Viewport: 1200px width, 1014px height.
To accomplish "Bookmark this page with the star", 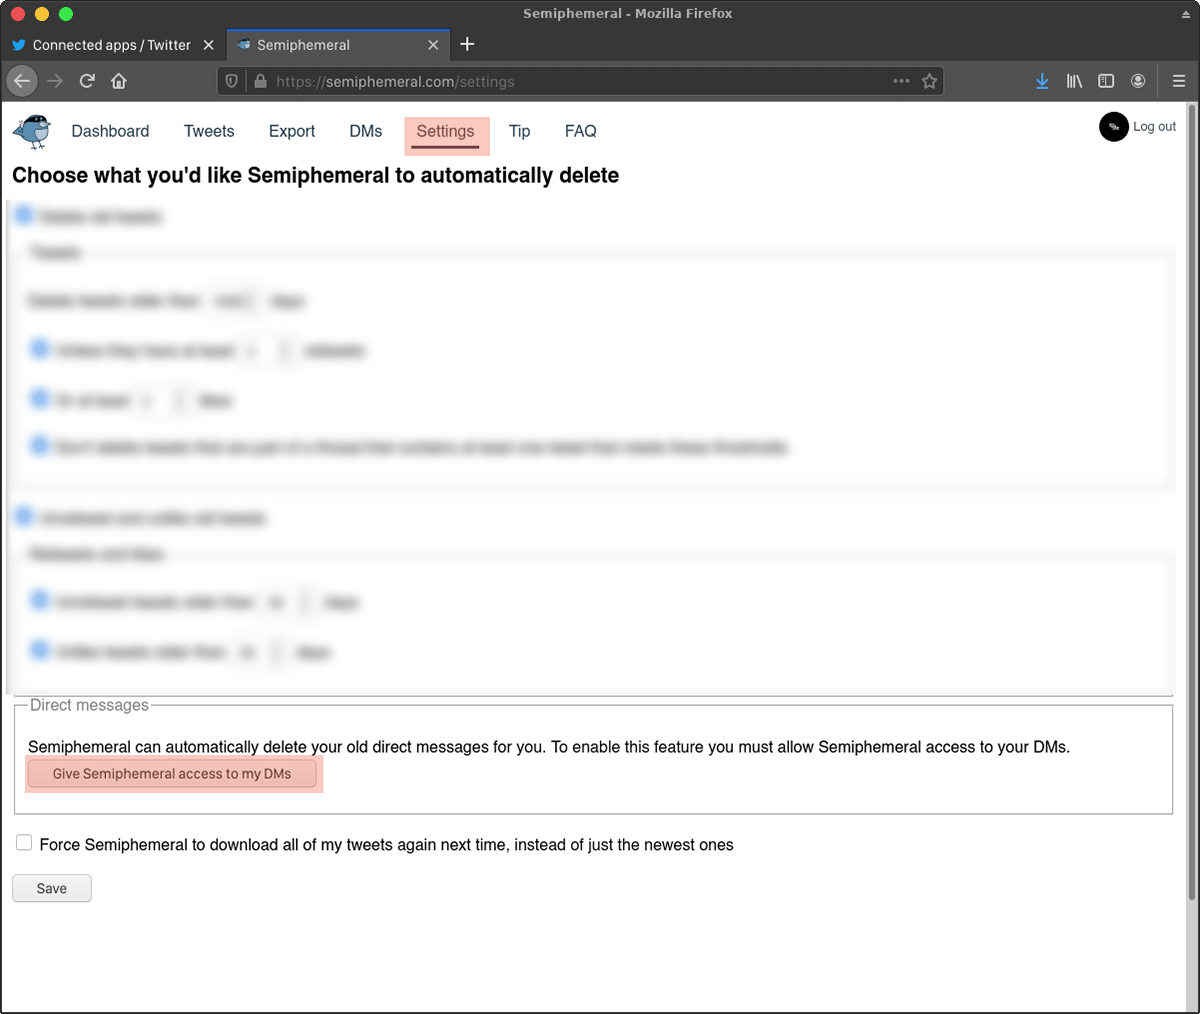I will (929, 81).
